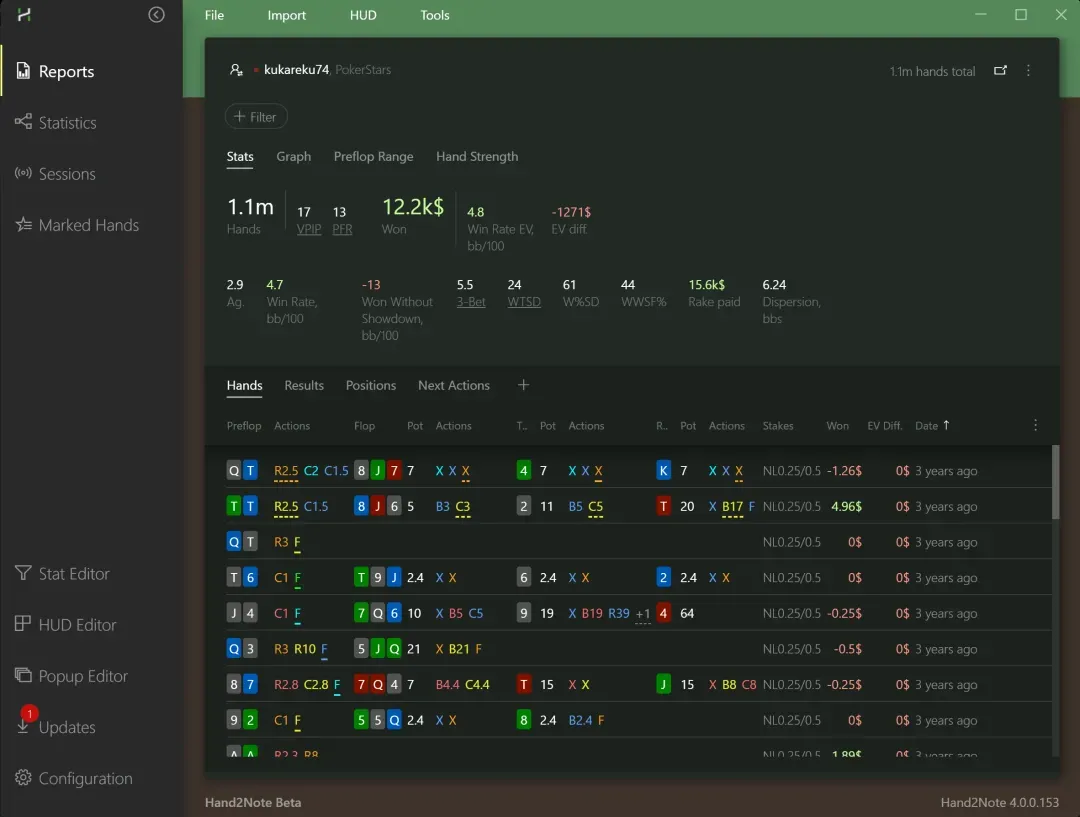Open the Statistics section

(x=67, y=123)
